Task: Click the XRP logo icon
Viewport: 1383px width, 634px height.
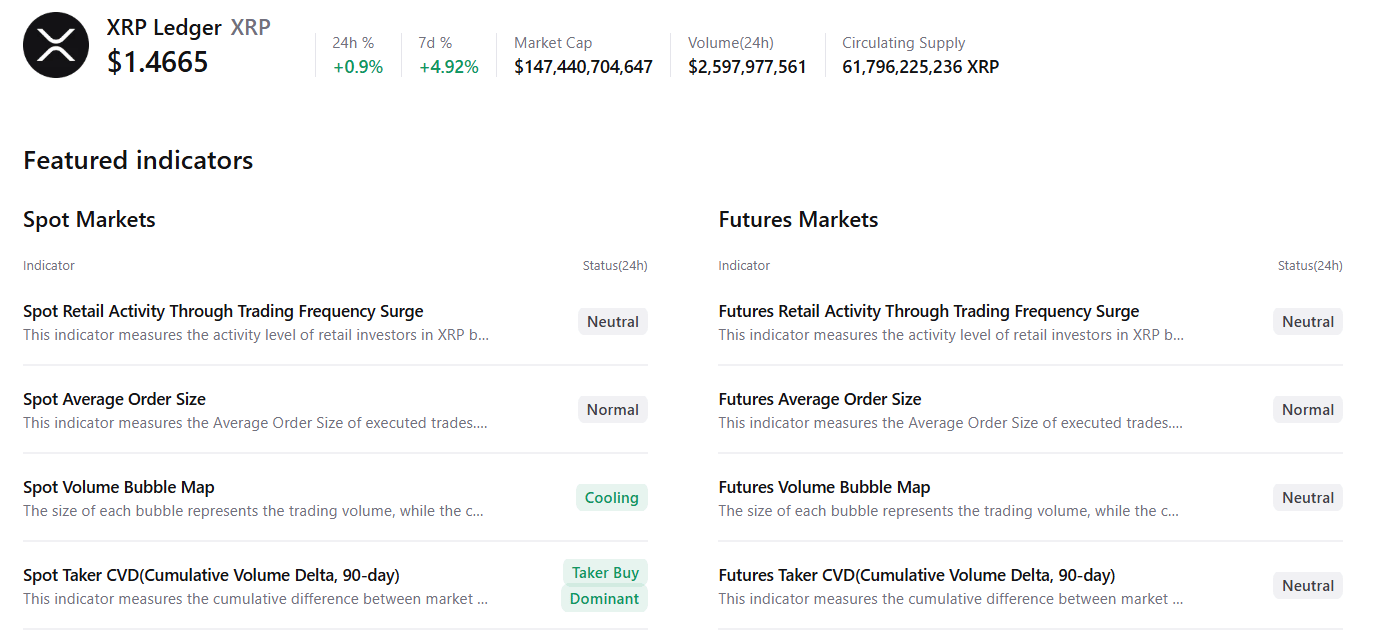Action: 56,45
